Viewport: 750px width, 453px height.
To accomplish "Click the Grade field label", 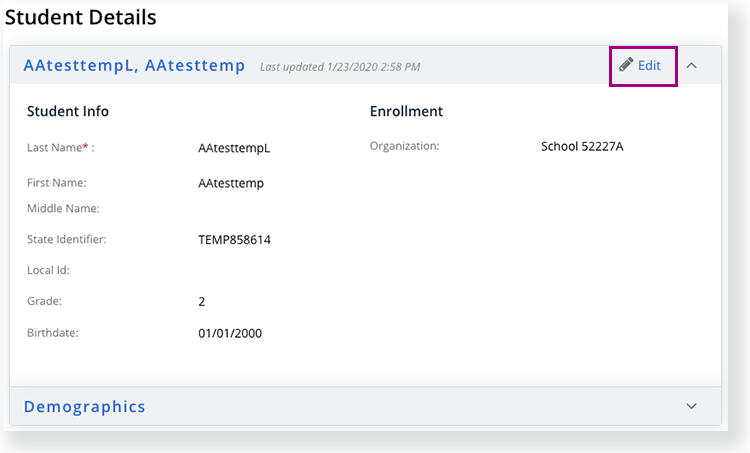I will pos(44,301).
